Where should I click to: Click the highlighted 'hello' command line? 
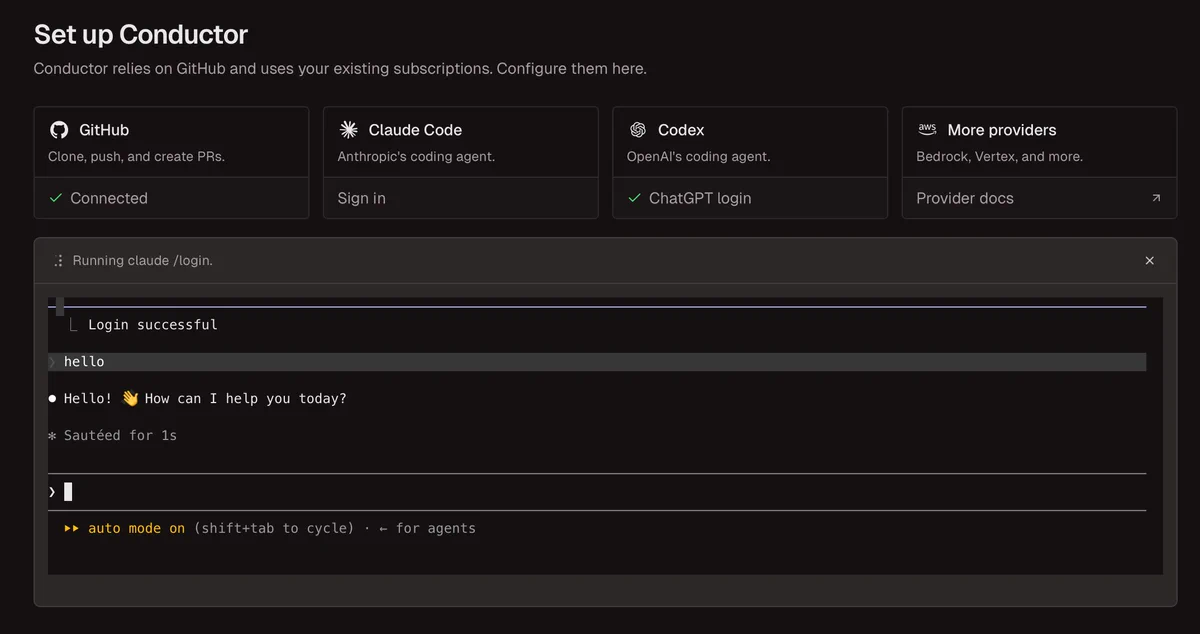coord(597,361)
